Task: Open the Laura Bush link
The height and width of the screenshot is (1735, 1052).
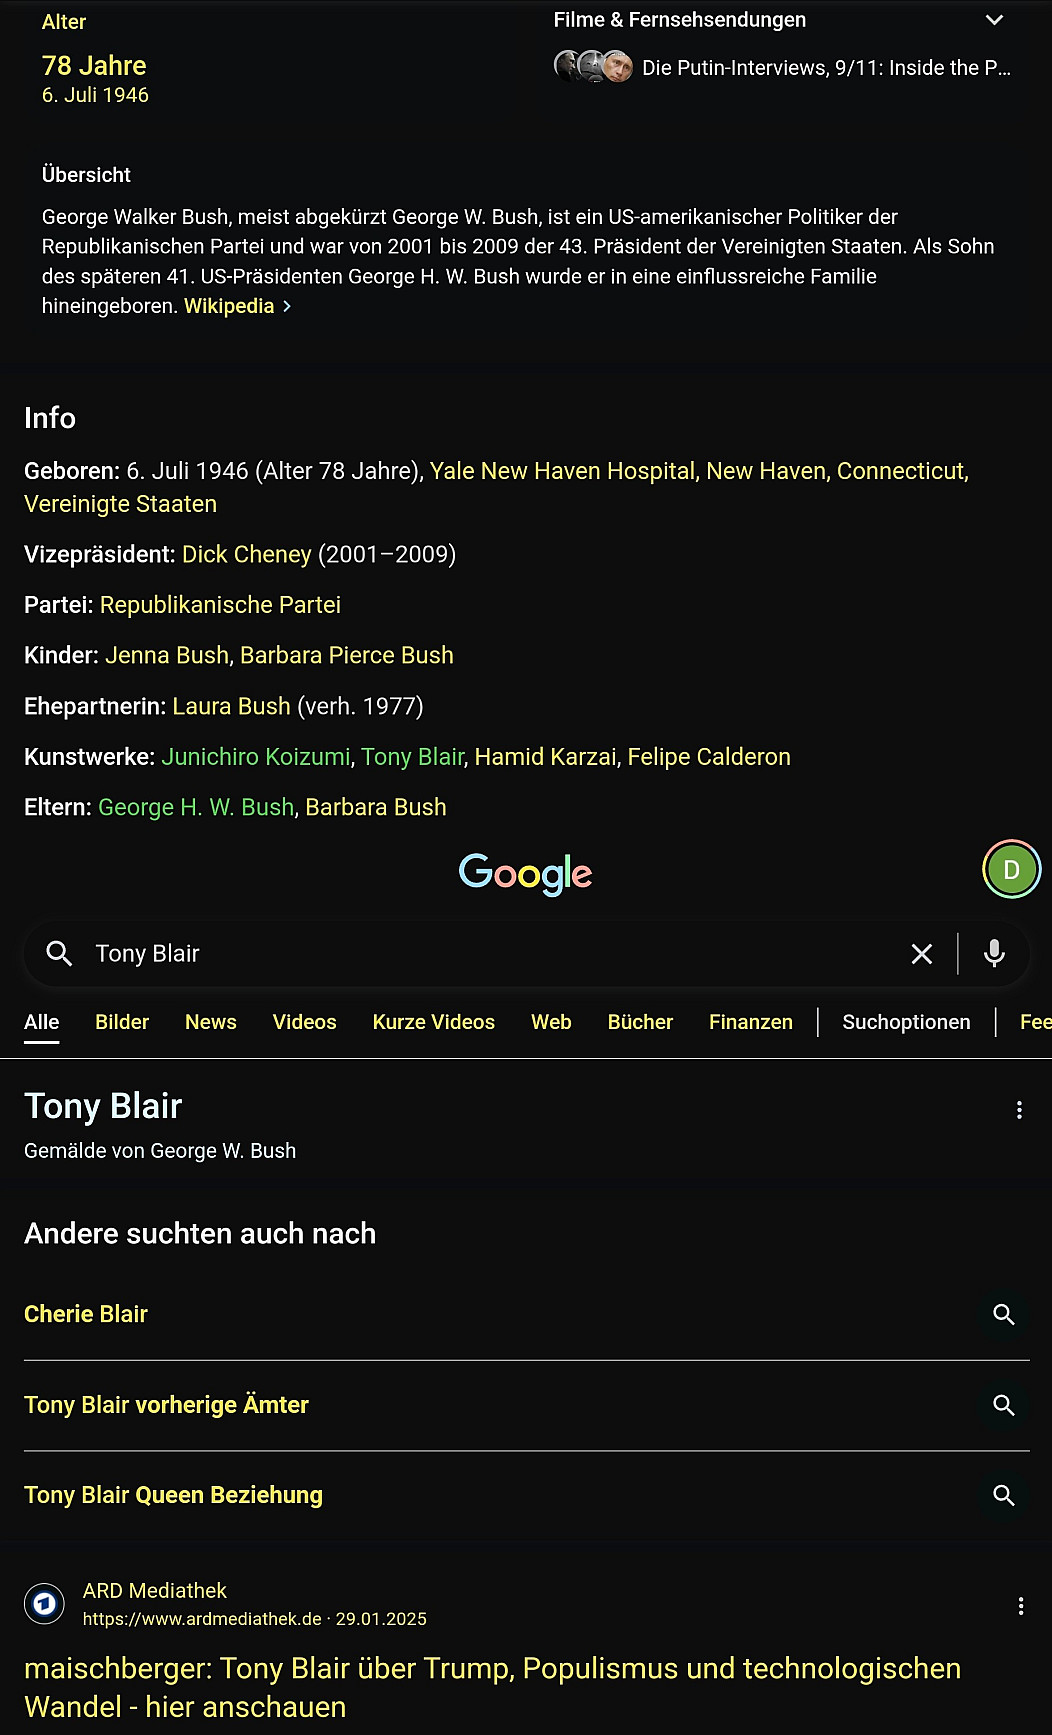Action: click(x=231, y=706)
